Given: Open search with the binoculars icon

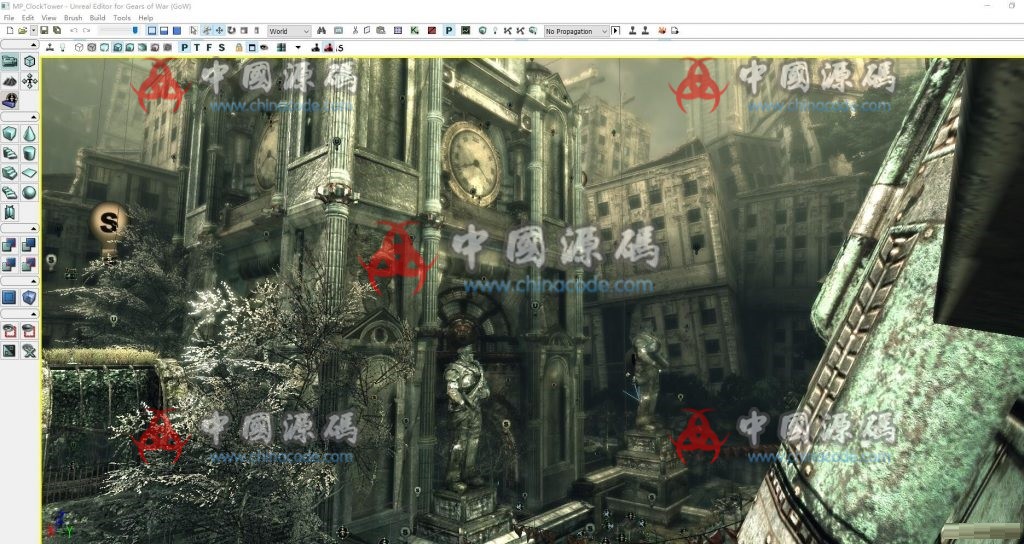Looking at the screenshot, I should [x=321, y=31].
